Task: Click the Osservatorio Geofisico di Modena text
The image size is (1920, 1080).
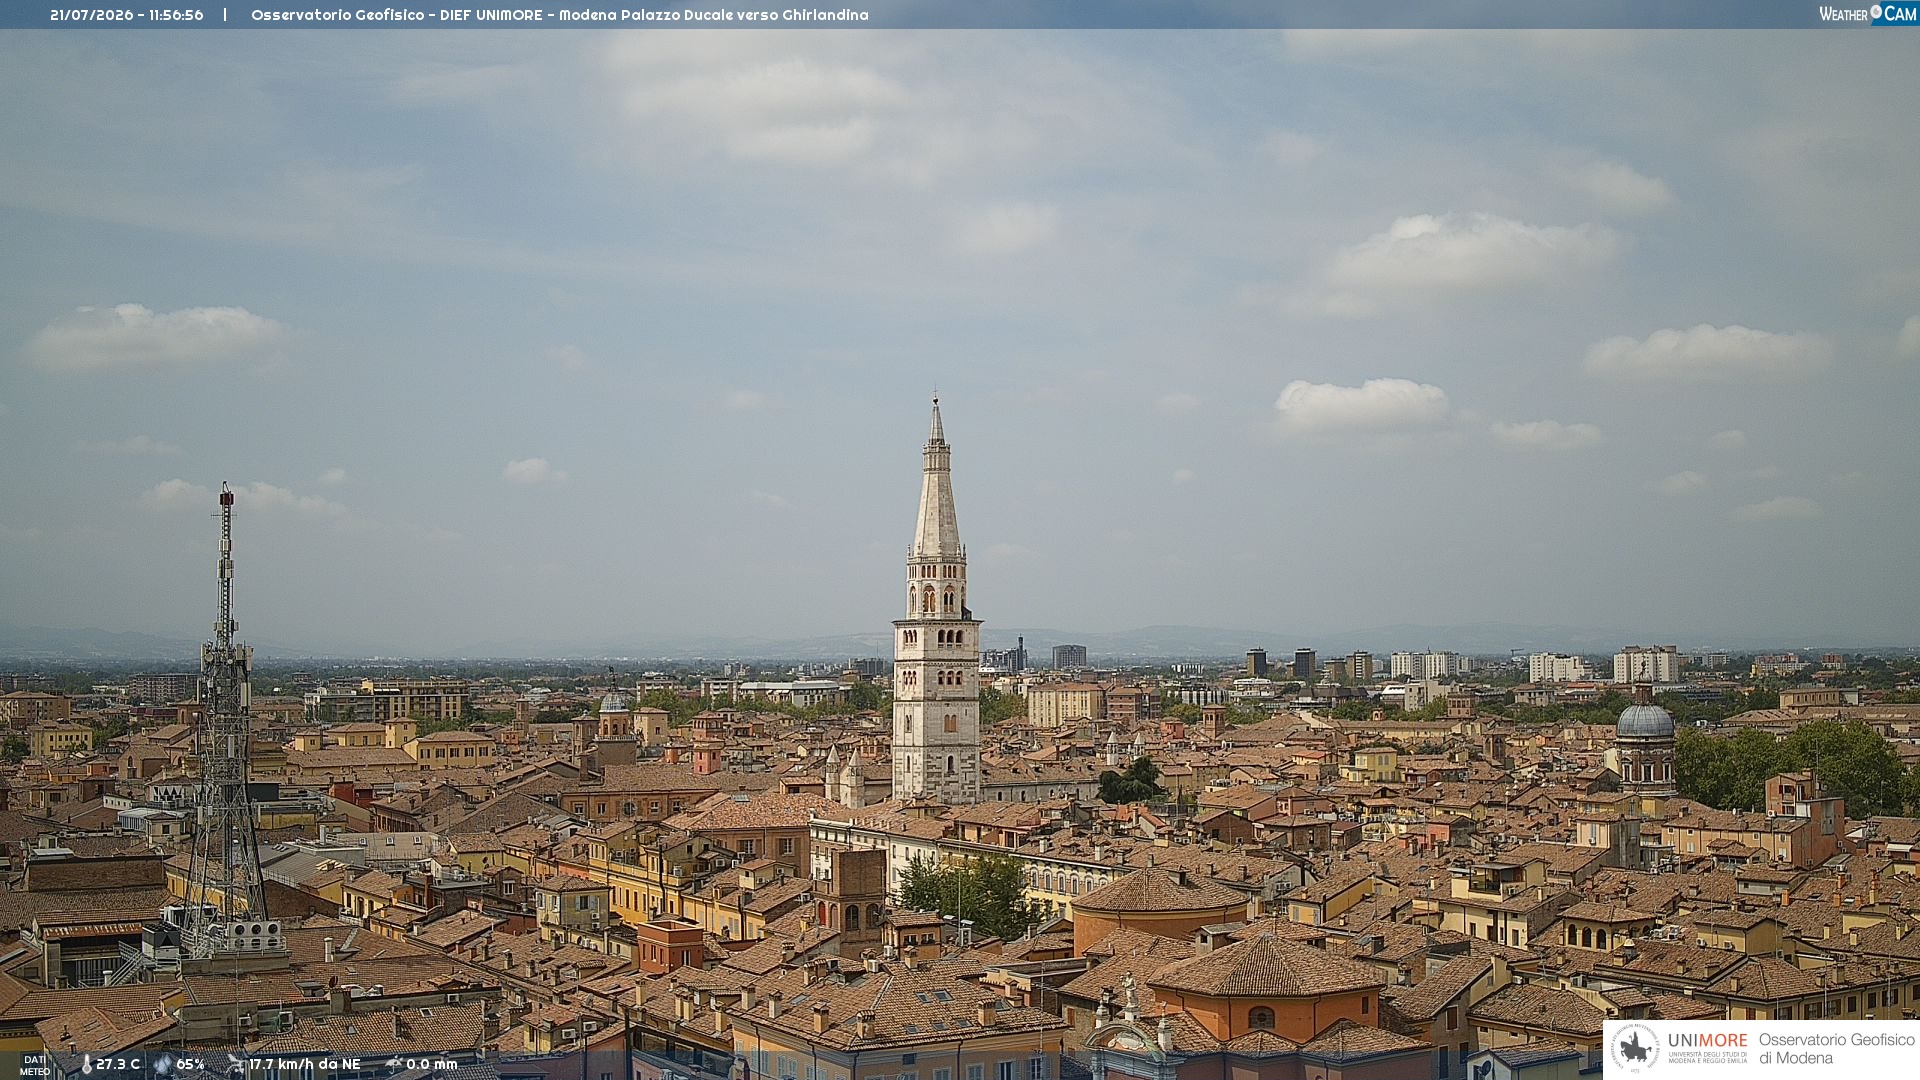Action: (1837, 1049)
